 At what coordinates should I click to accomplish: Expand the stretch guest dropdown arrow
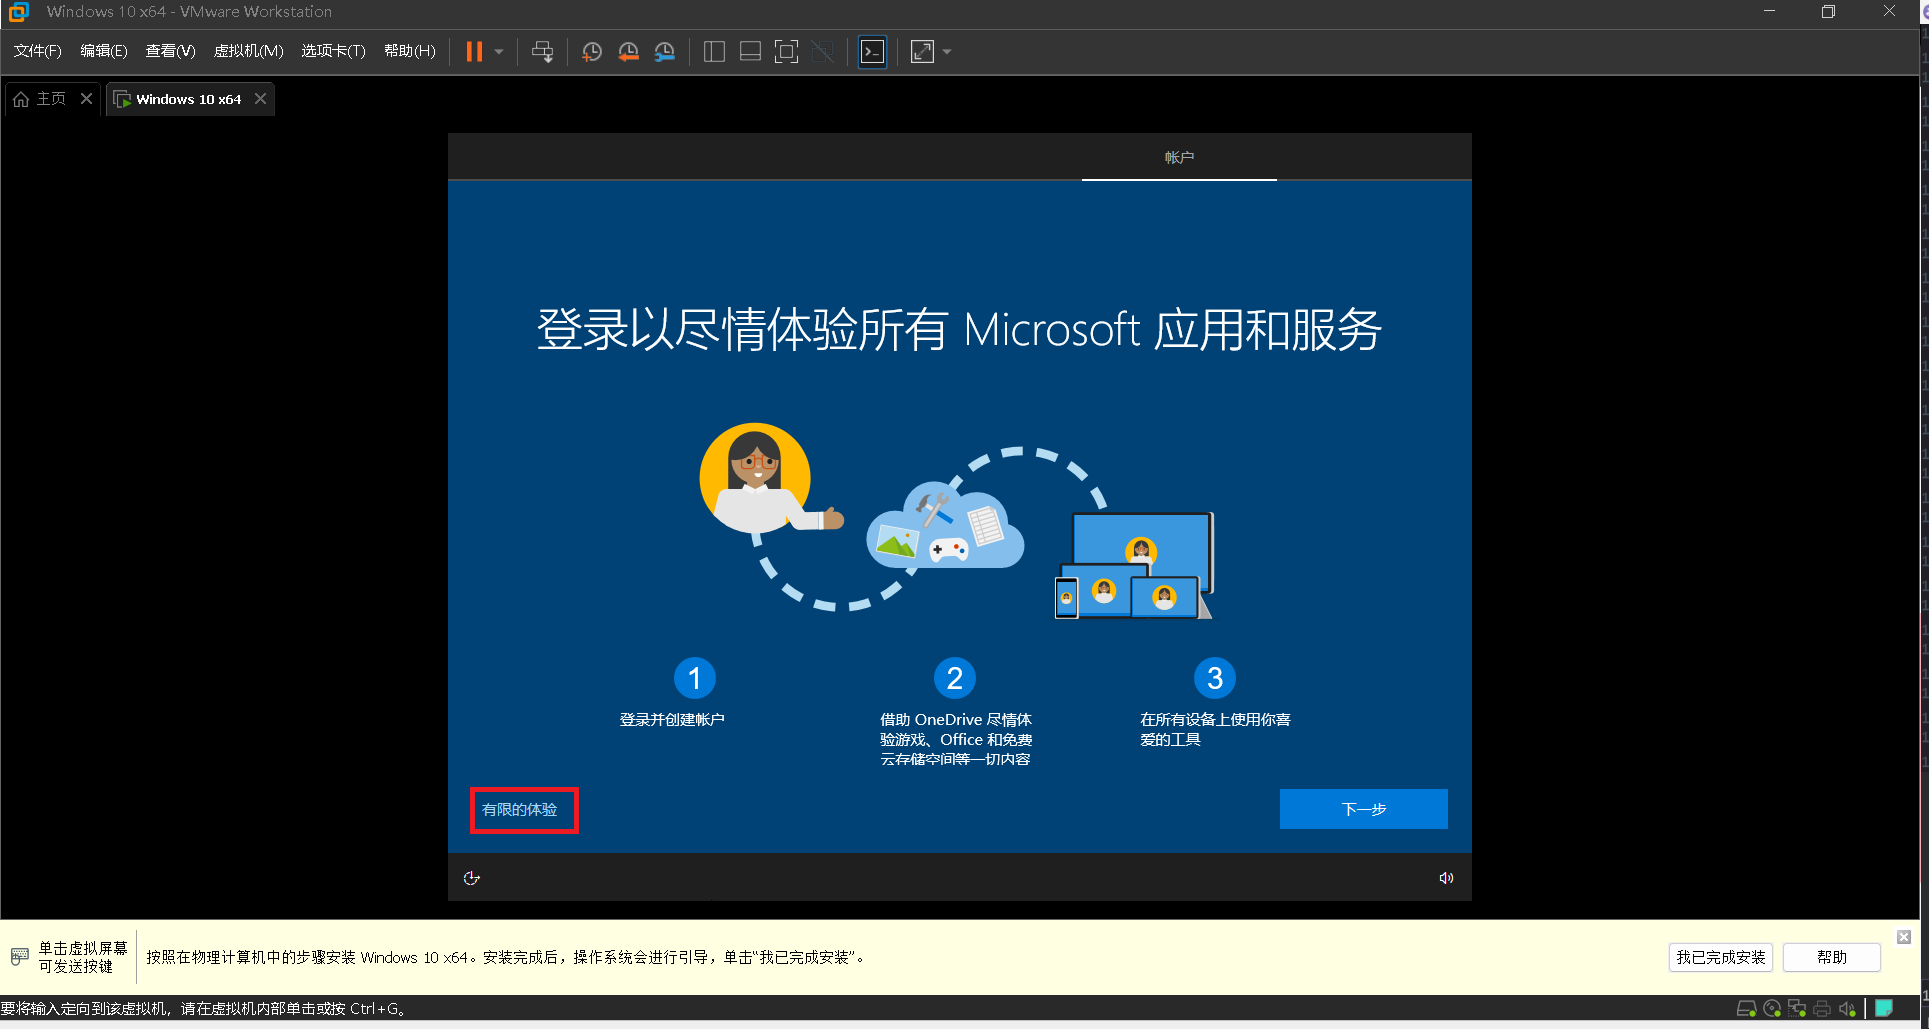click(x=947, y=52)
